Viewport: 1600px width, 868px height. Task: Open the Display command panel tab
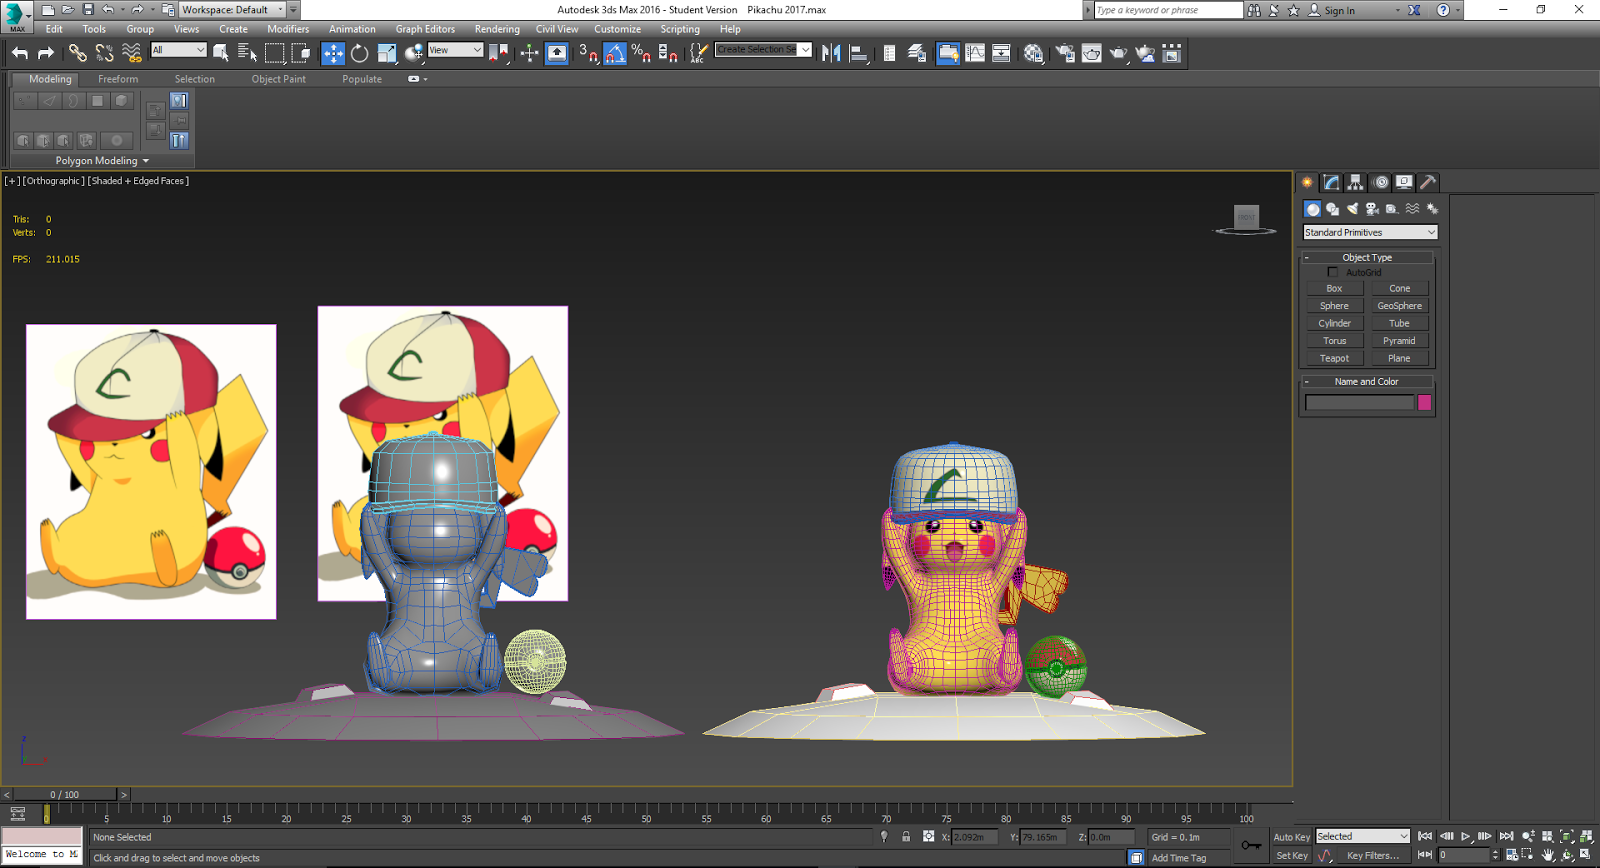coord(1404,182)
